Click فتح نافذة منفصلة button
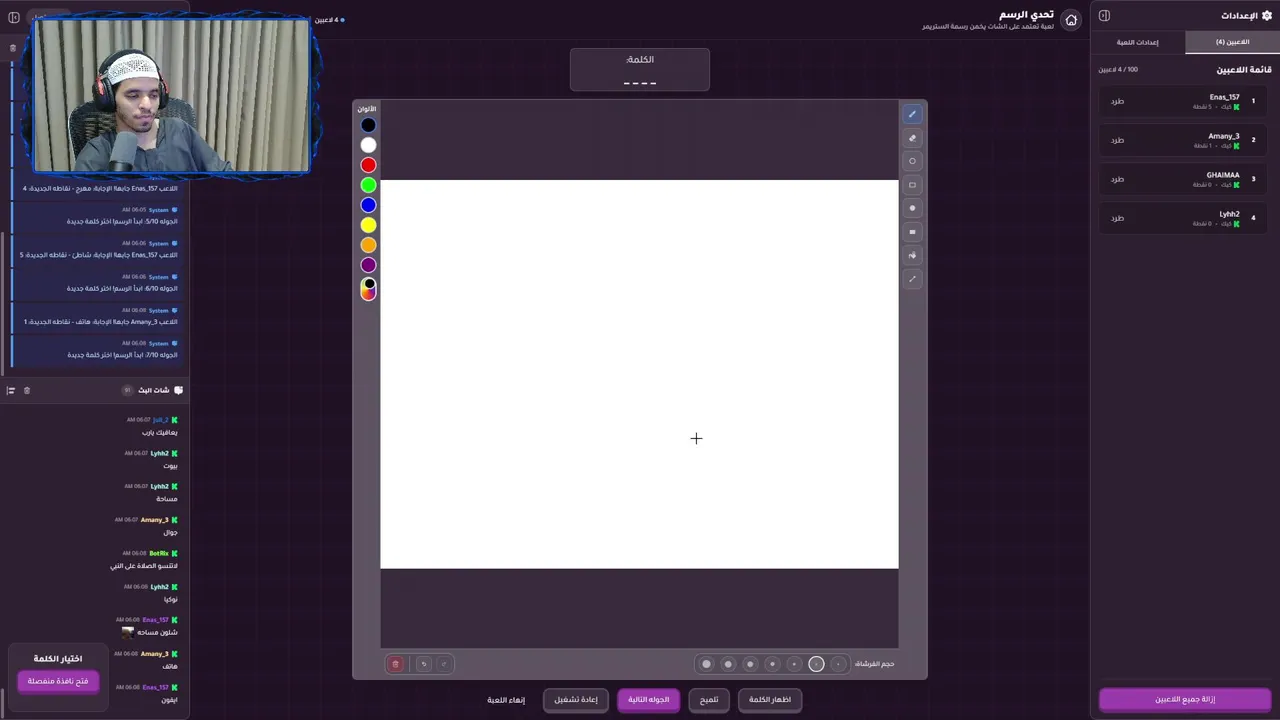Viewport: 1280px width, 720px height. tap(58, 681)
